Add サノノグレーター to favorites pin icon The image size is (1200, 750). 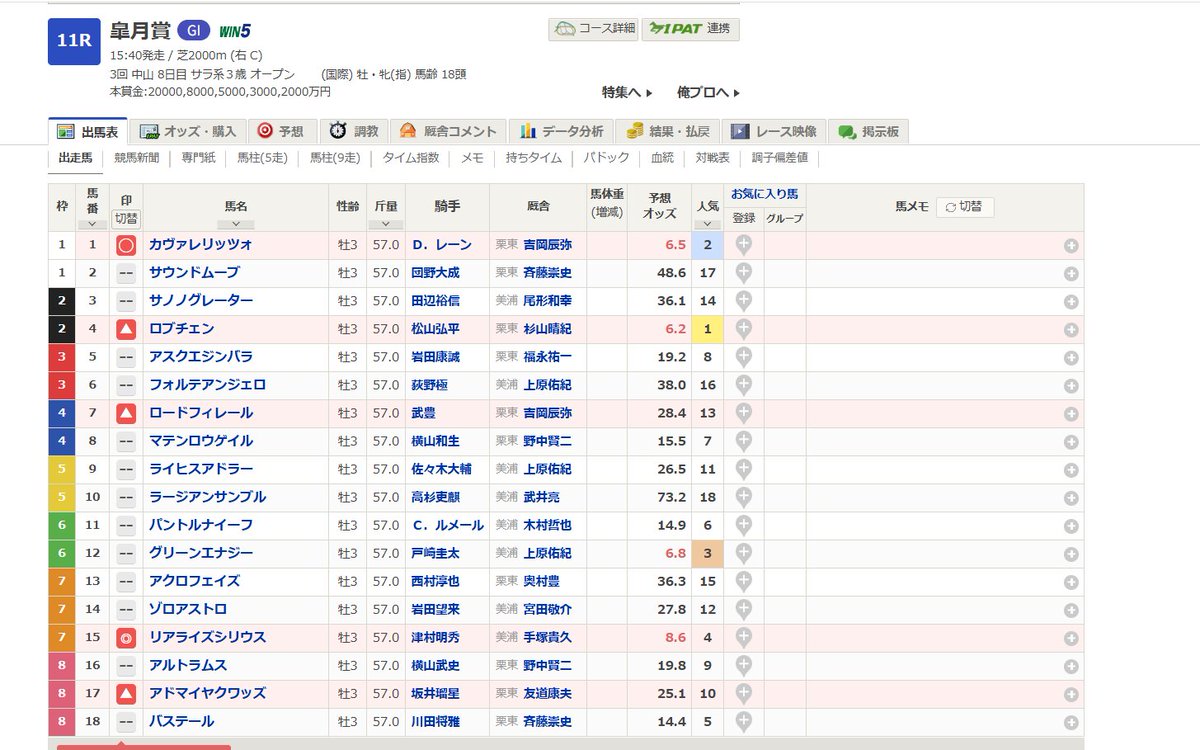(743, 301)
